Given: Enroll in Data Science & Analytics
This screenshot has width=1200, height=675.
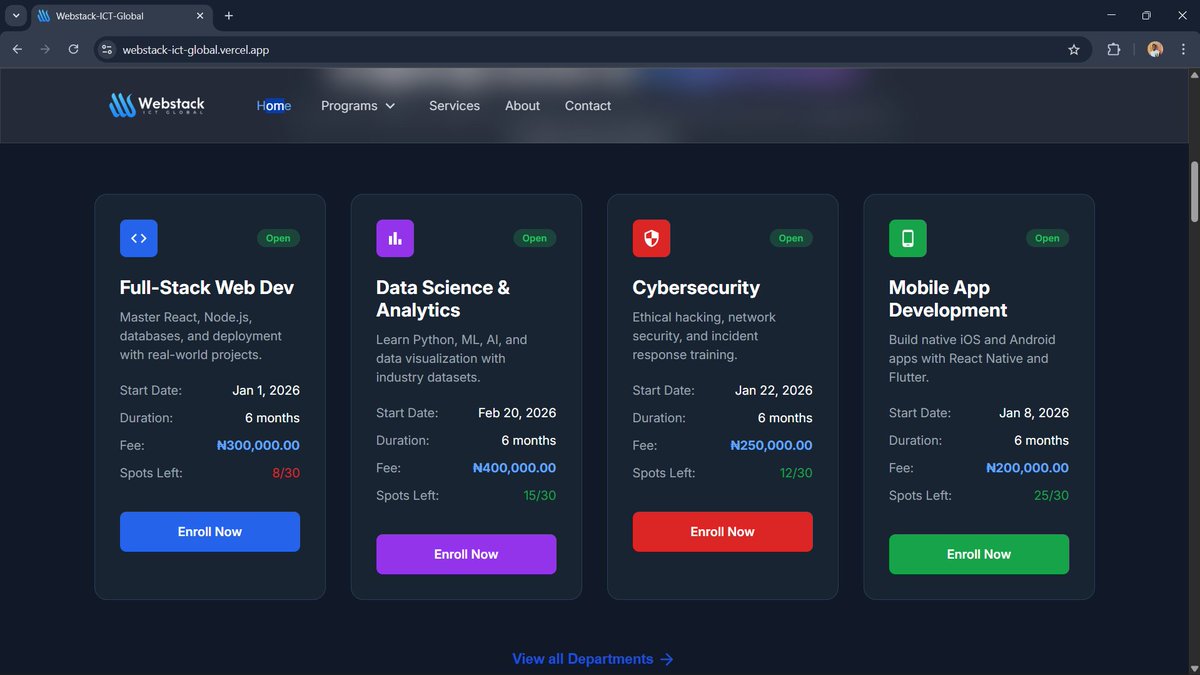Looking at the screenshot, I should click(x=466, y=554).
